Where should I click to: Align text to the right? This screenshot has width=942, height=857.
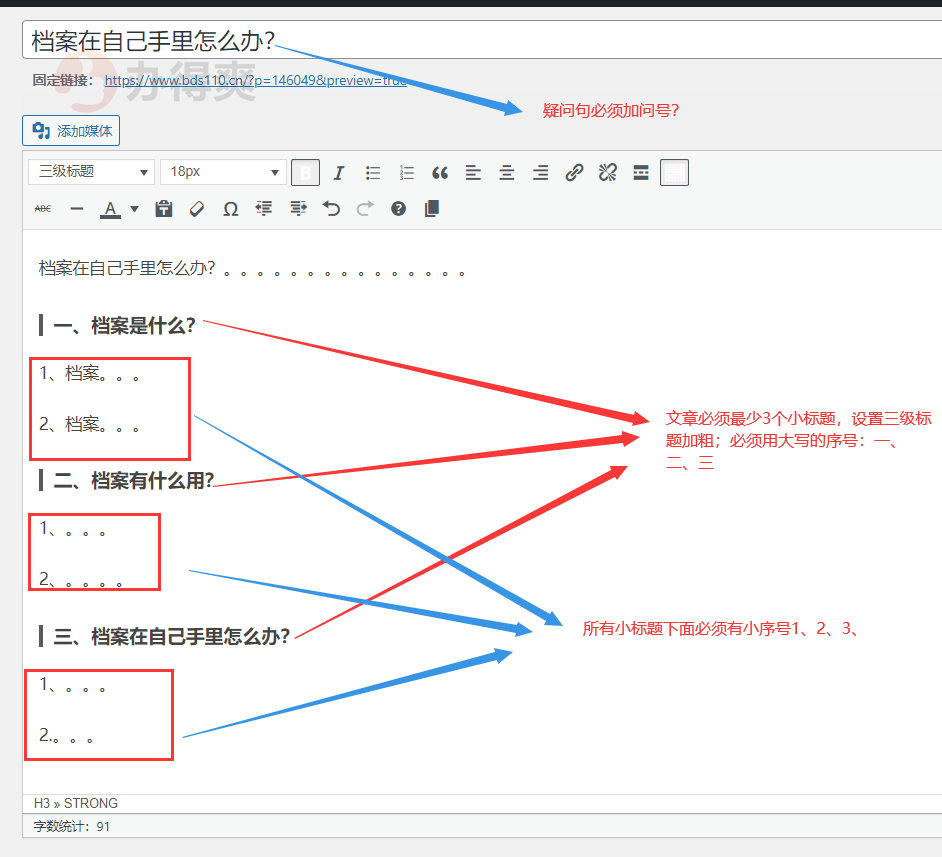coord(541,173)
